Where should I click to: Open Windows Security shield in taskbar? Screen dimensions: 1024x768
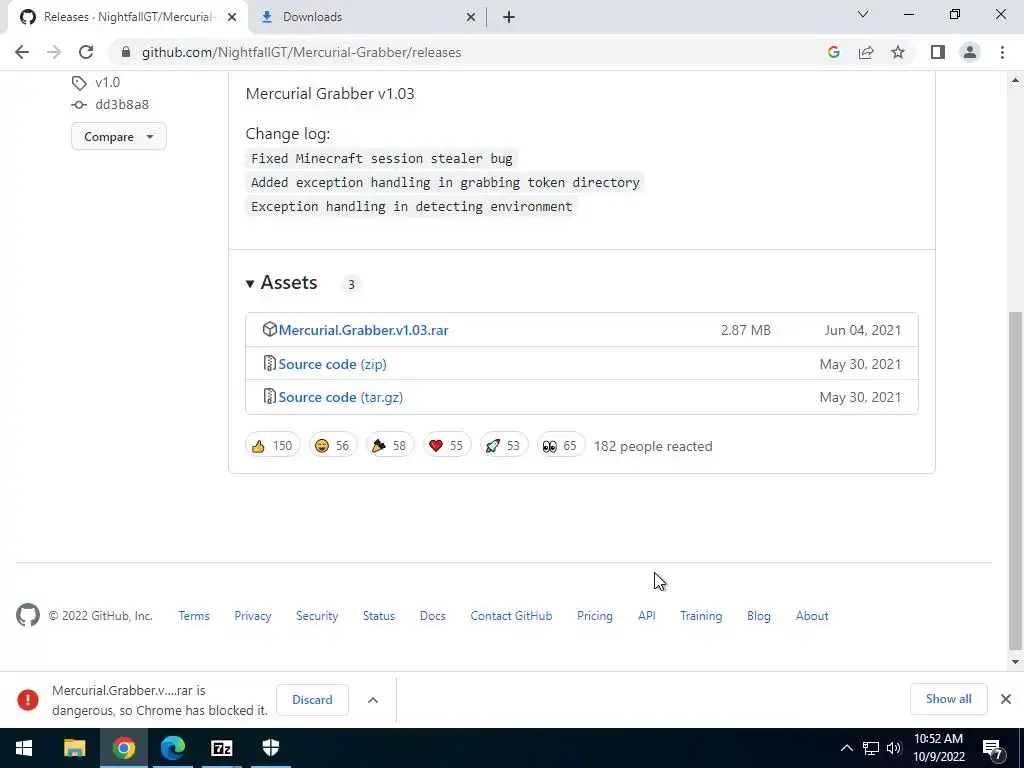coord(270,748)
